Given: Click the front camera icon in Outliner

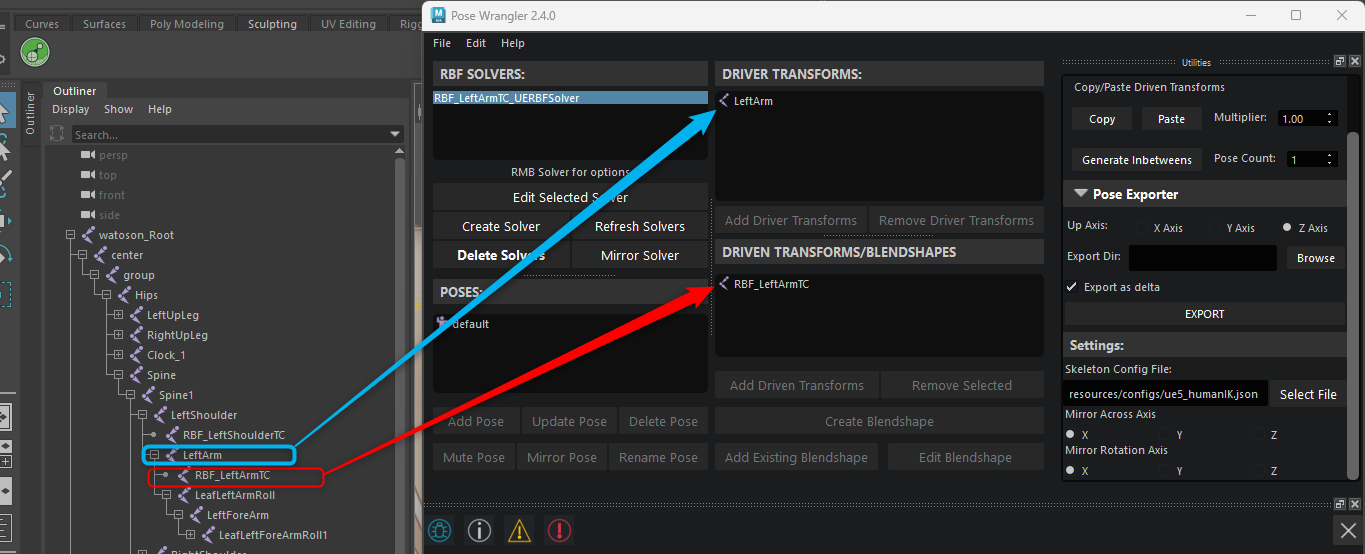Looking at the screenshot, I should [x=87, y=195].
